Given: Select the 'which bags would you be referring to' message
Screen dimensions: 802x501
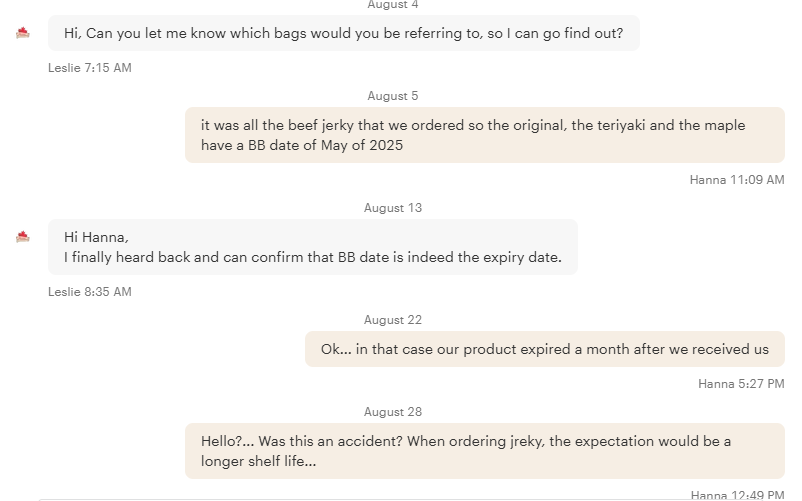Looking at the screenshot, I should point(343,33).
